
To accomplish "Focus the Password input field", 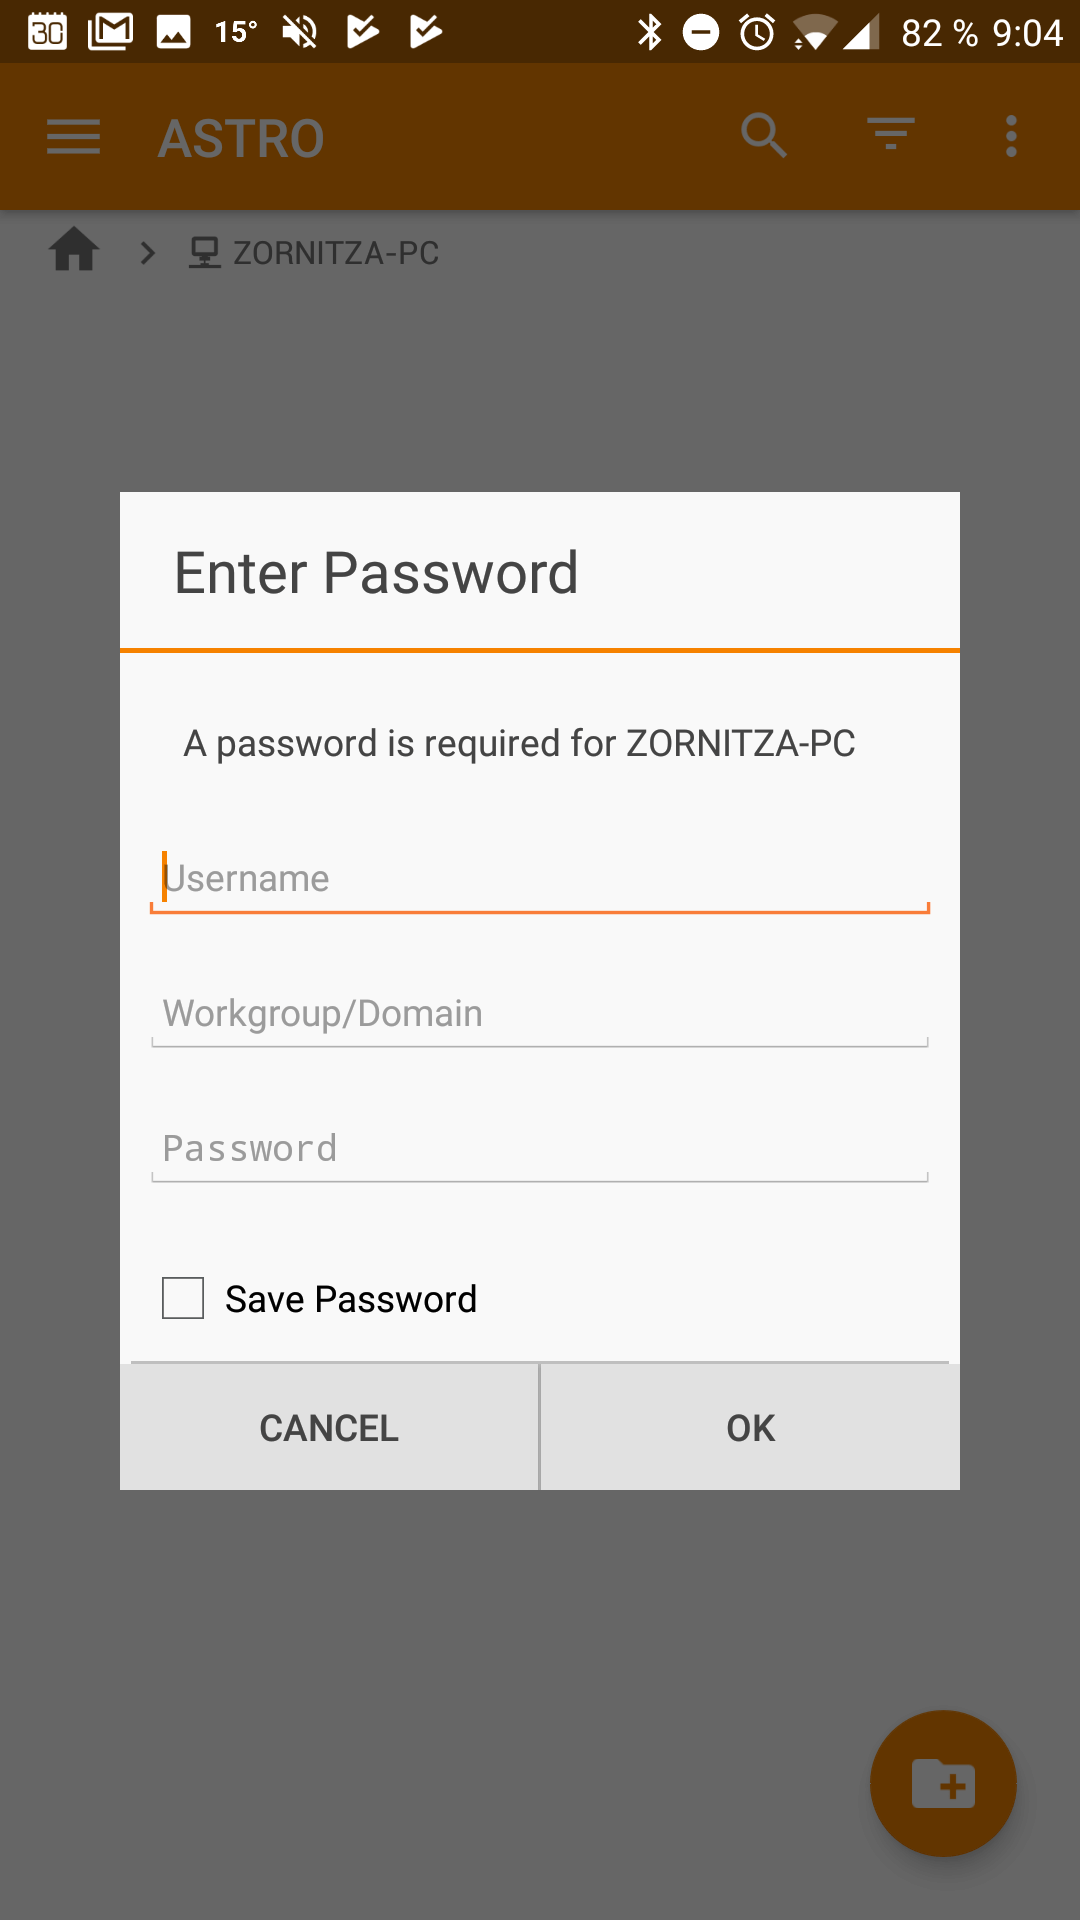I will [x=540, y=1149].
